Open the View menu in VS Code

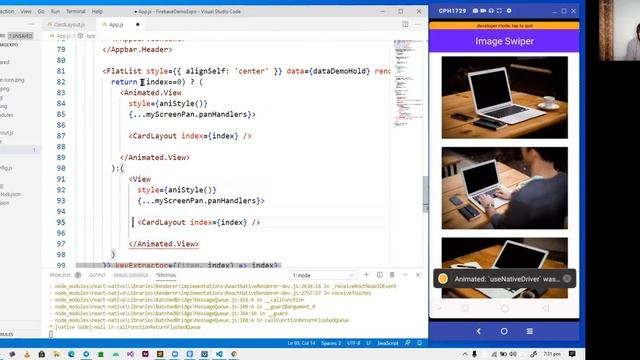(x=26, y=11)
